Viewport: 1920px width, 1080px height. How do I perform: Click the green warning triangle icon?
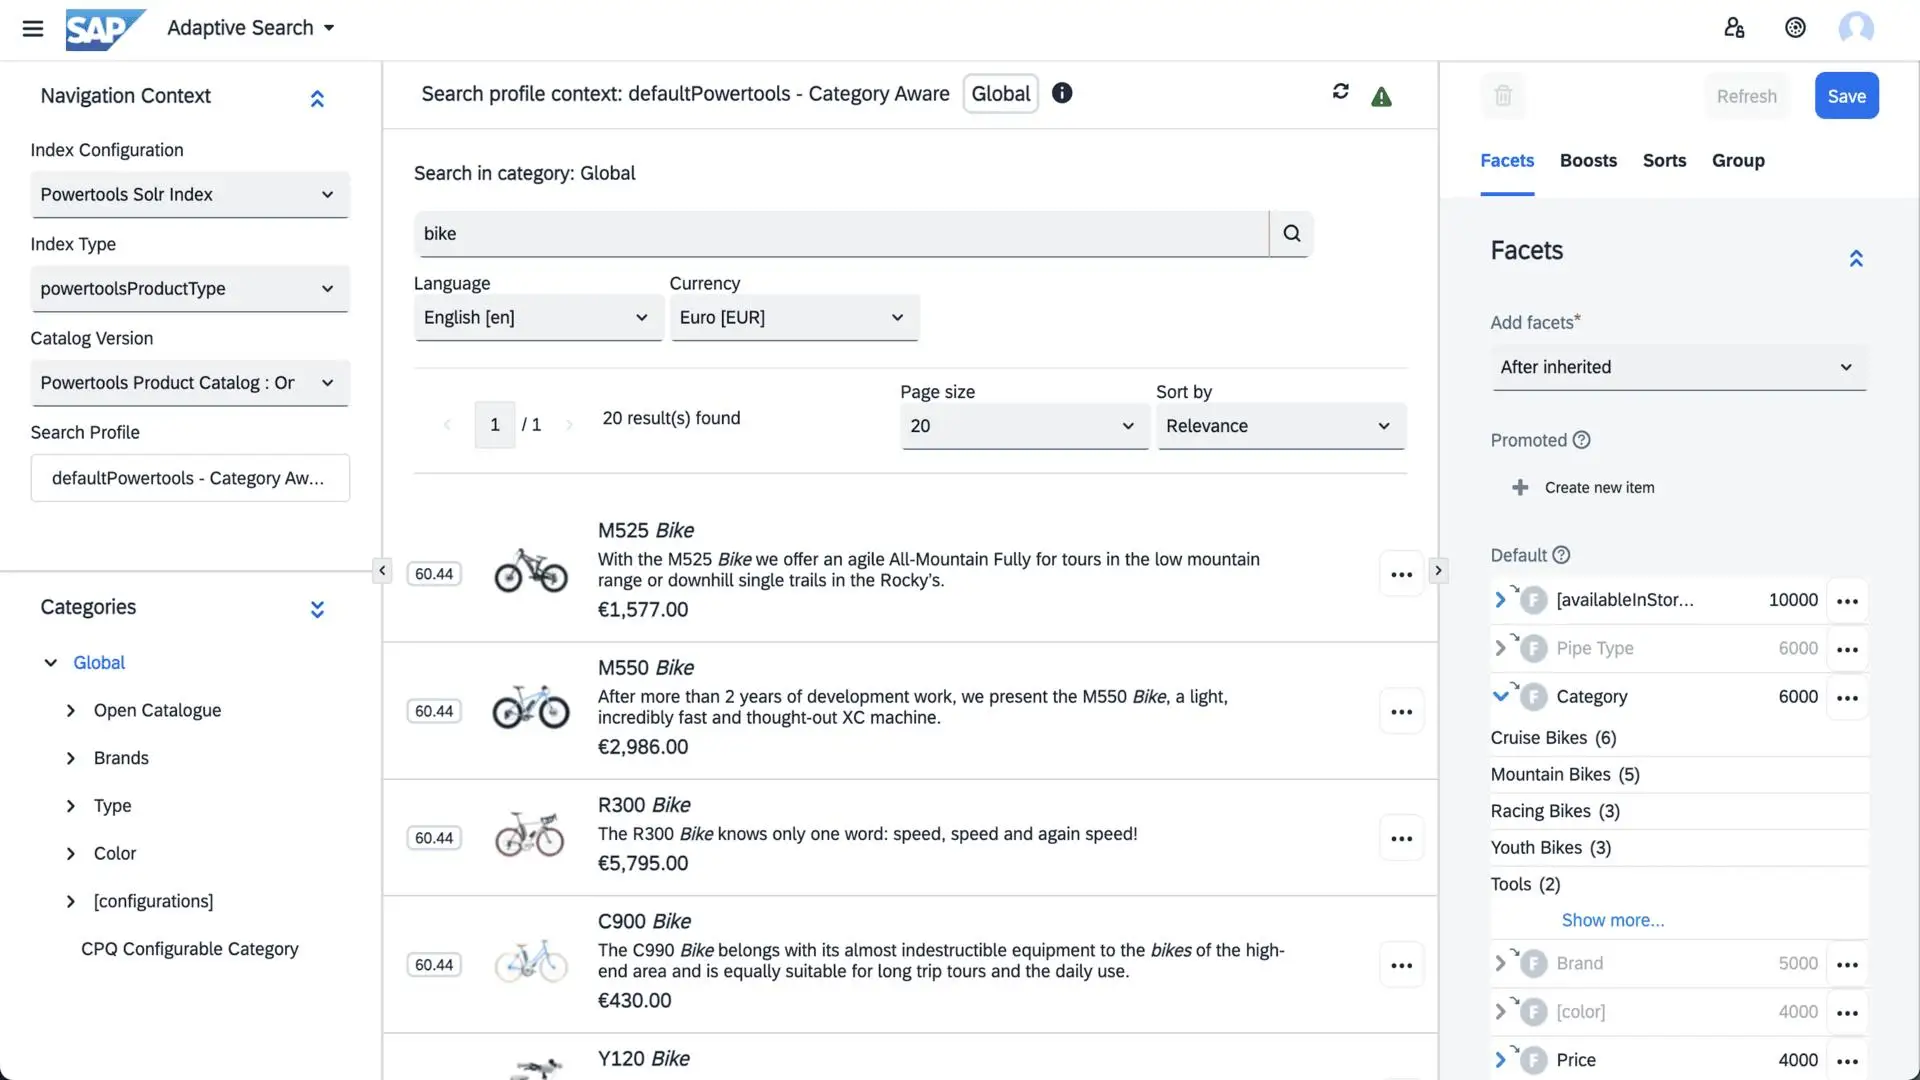[x=1381, y=97]
